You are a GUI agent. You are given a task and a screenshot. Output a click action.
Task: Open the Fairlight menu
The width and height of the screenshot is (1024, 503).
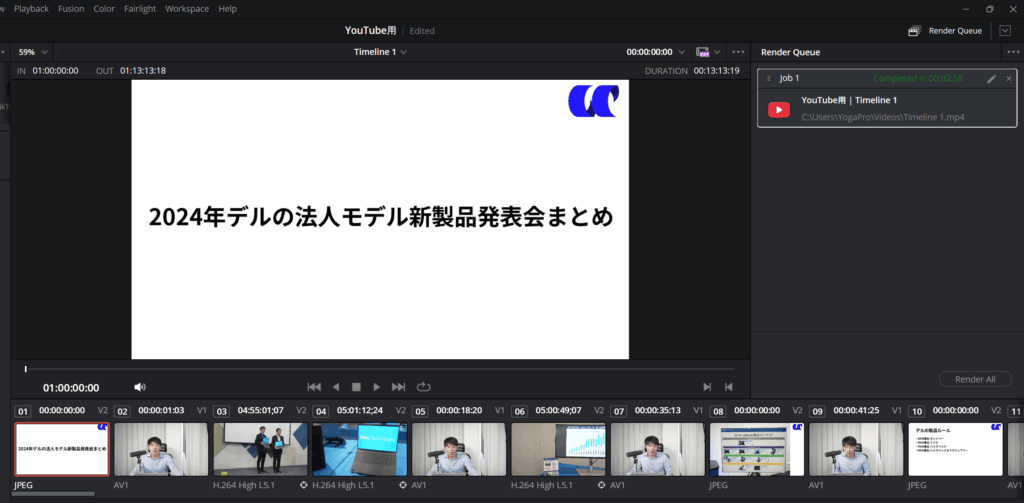(140, 8)
